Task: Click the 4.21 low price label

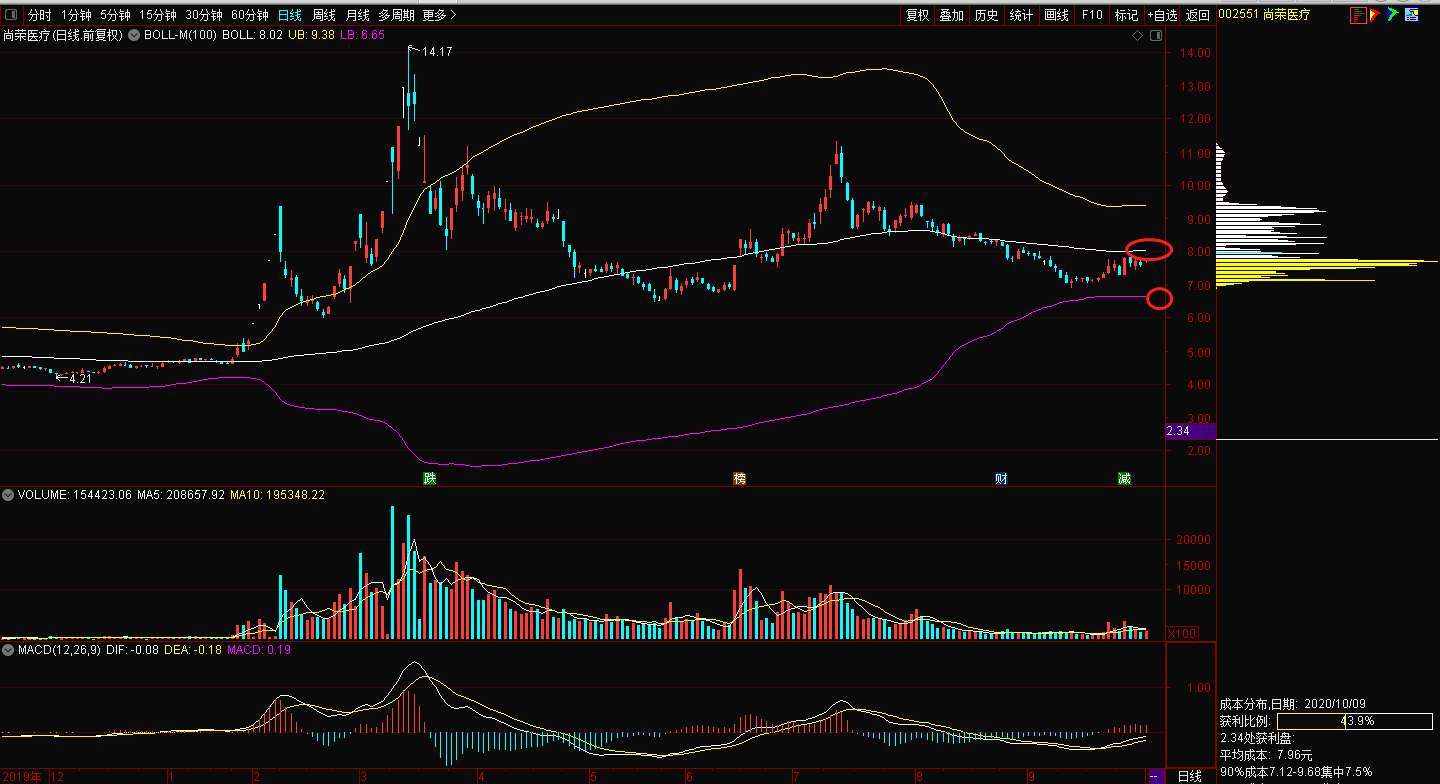Action: click(x=80, y=378)
